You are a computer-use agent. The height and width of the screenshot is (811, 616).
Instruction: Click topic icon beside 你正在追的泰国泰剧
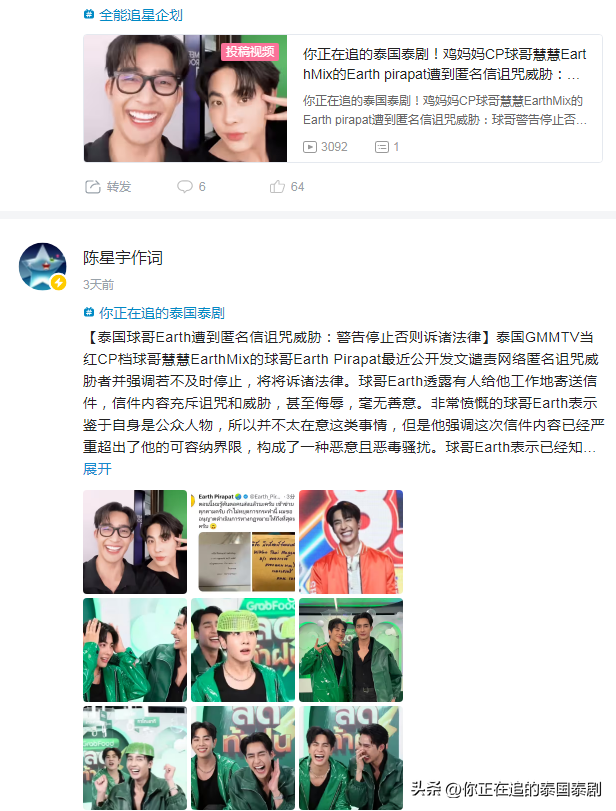tap(89, 312)
